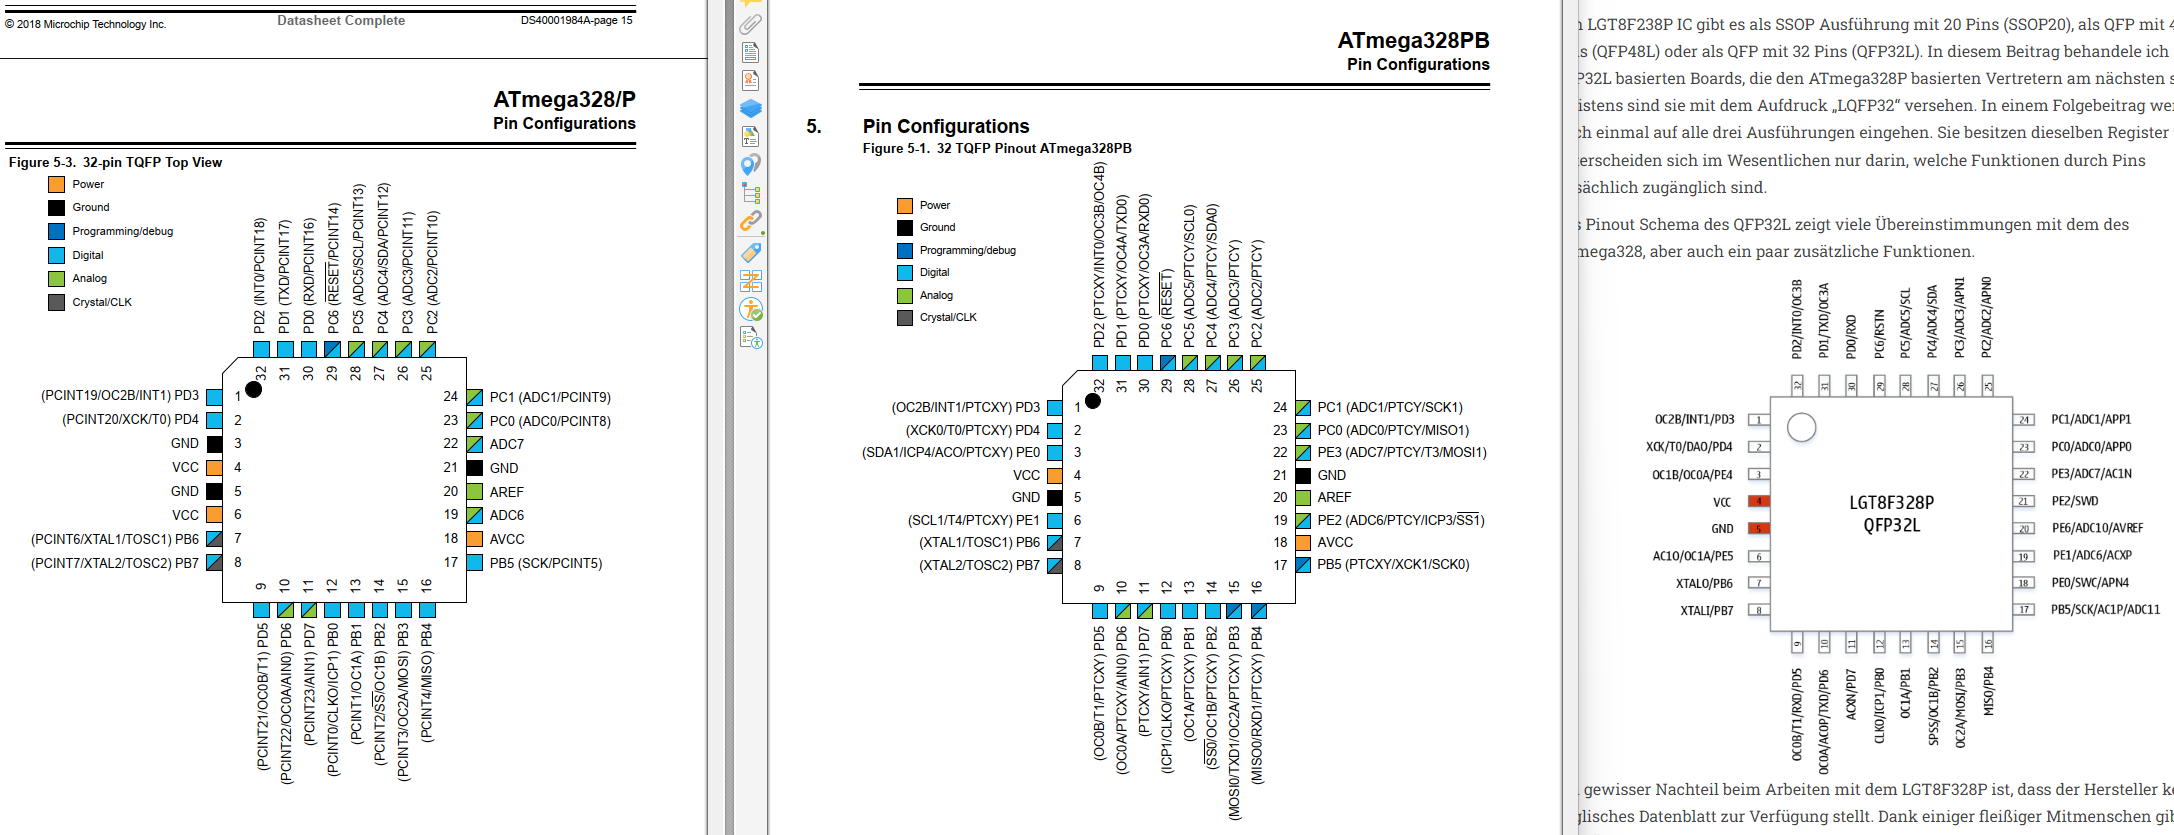Click pin label 'PE3 (ADC7/PTCY/T3/MOSI1)'
This screenshot has width=2174, height=835.
point(1402,452)
